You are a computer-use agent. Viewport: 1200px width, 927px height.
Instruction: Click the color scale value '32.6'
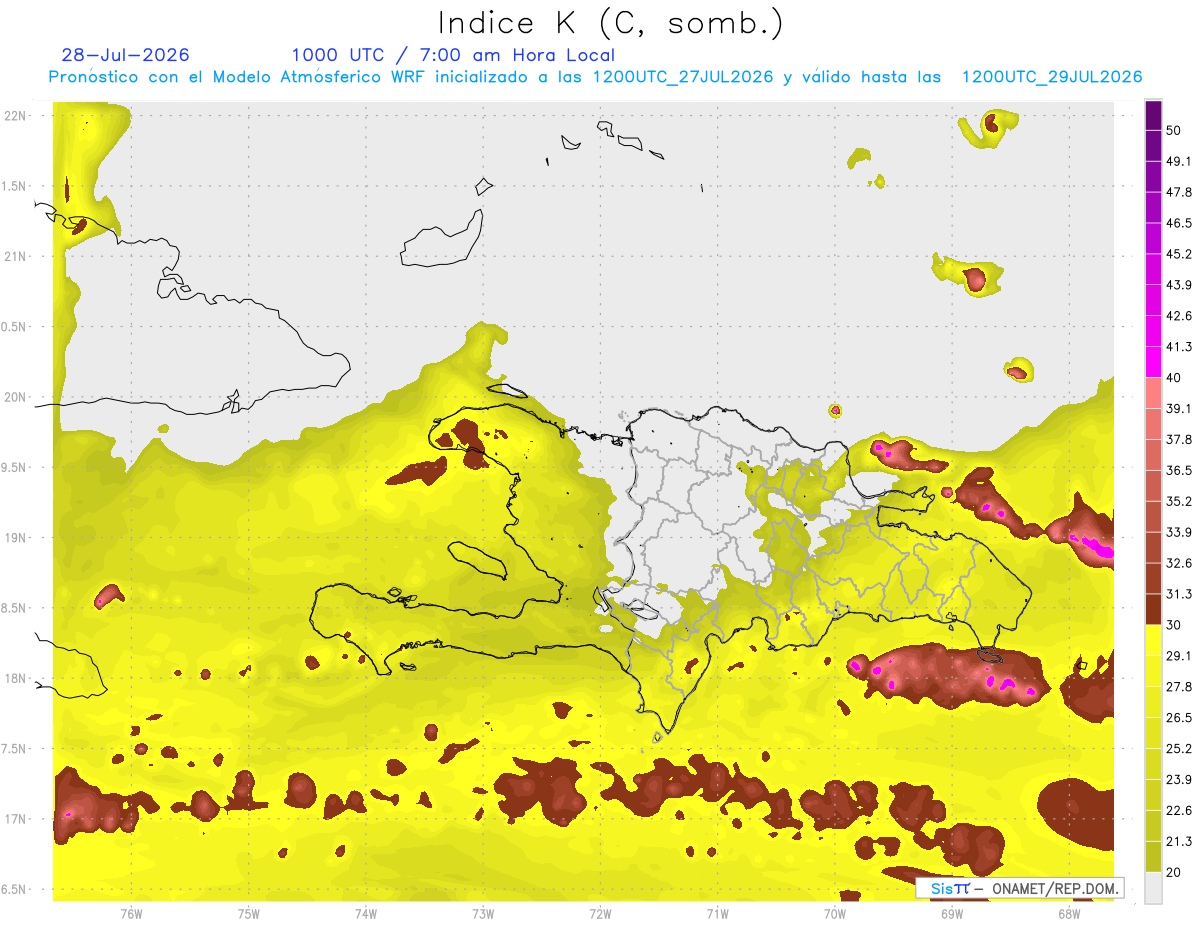pos(1179,563)
